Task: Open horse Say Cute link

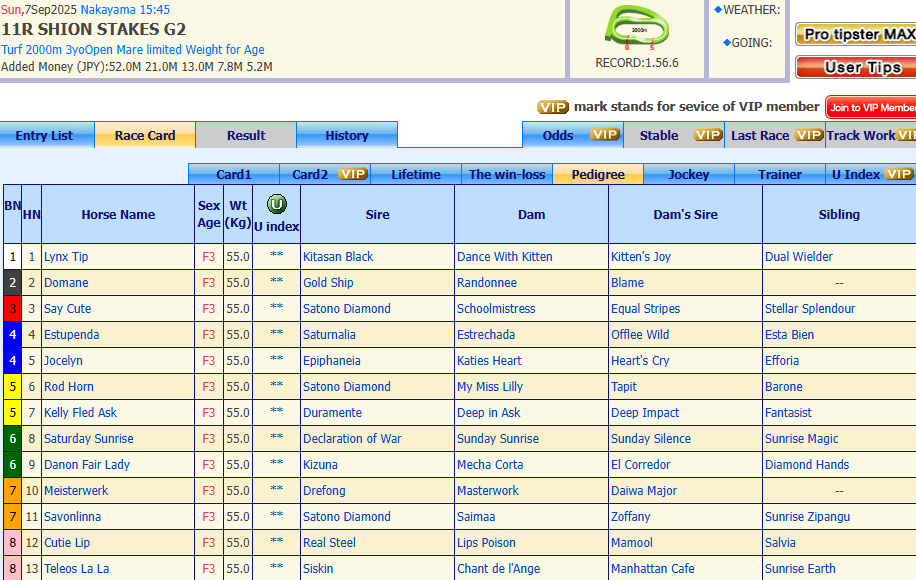Action: point(67,308)
